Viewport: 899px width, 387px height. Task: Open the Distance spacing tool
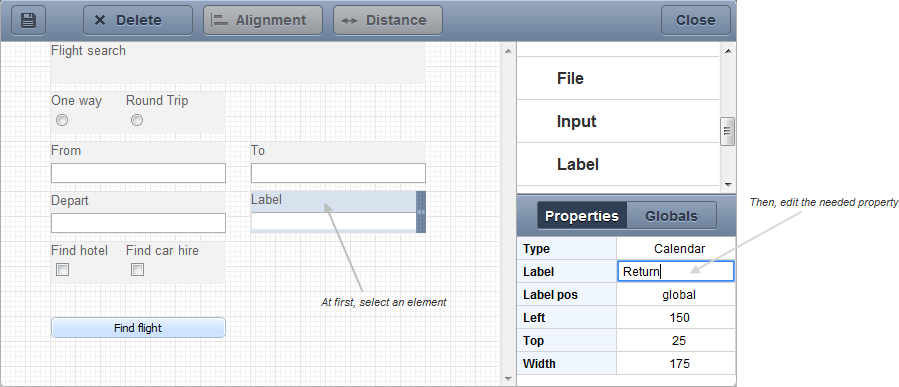388,20
